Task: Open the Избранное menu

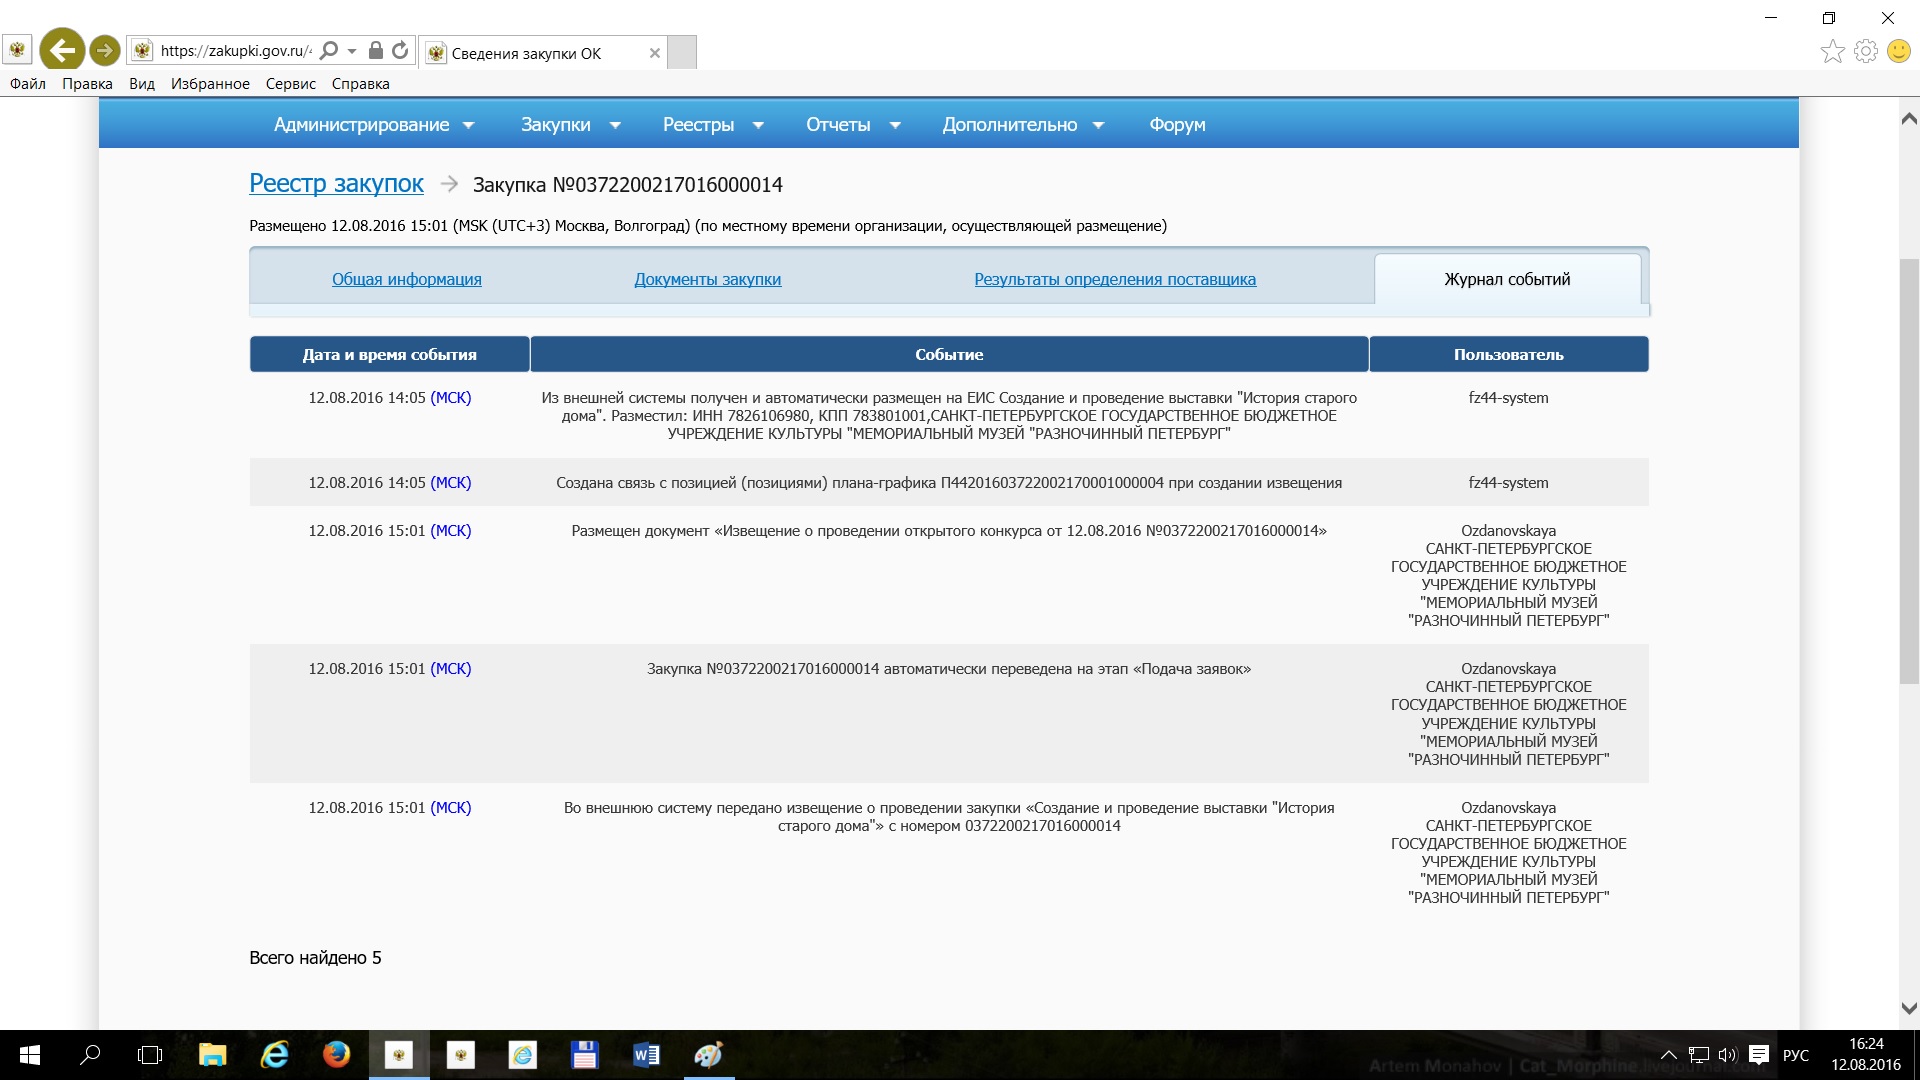Action: pos(210,84)
